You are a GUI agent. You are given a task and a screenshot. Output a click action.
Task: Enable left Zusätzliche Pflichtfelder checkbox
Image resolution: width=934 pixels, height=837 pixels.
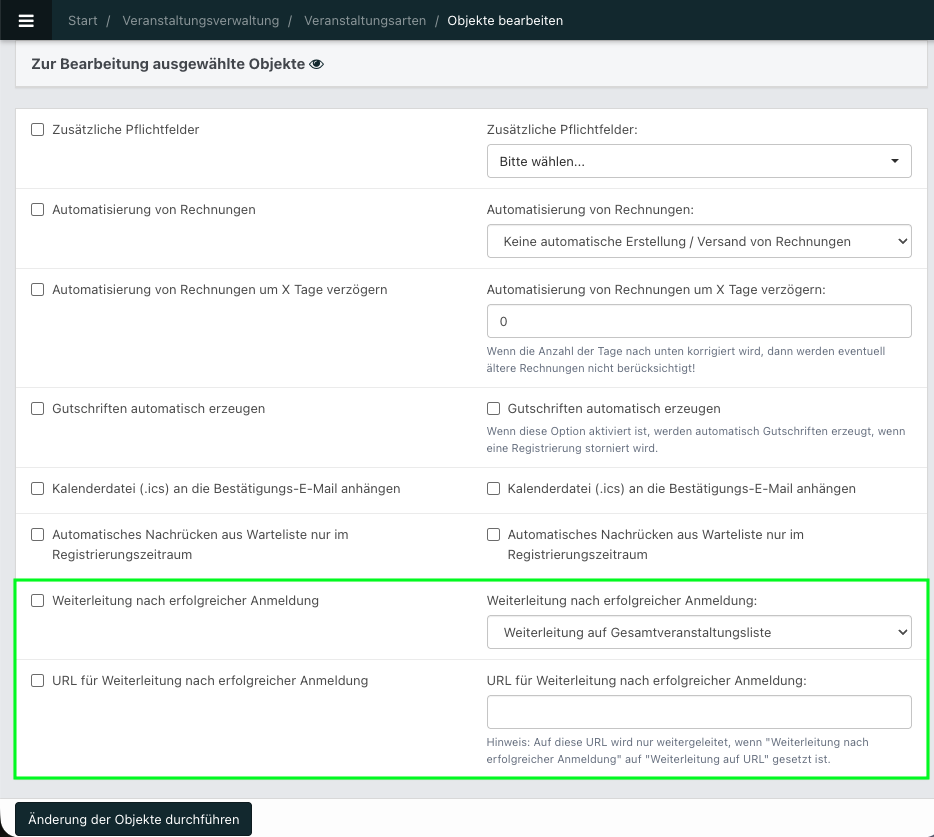(x=38, y=130)
